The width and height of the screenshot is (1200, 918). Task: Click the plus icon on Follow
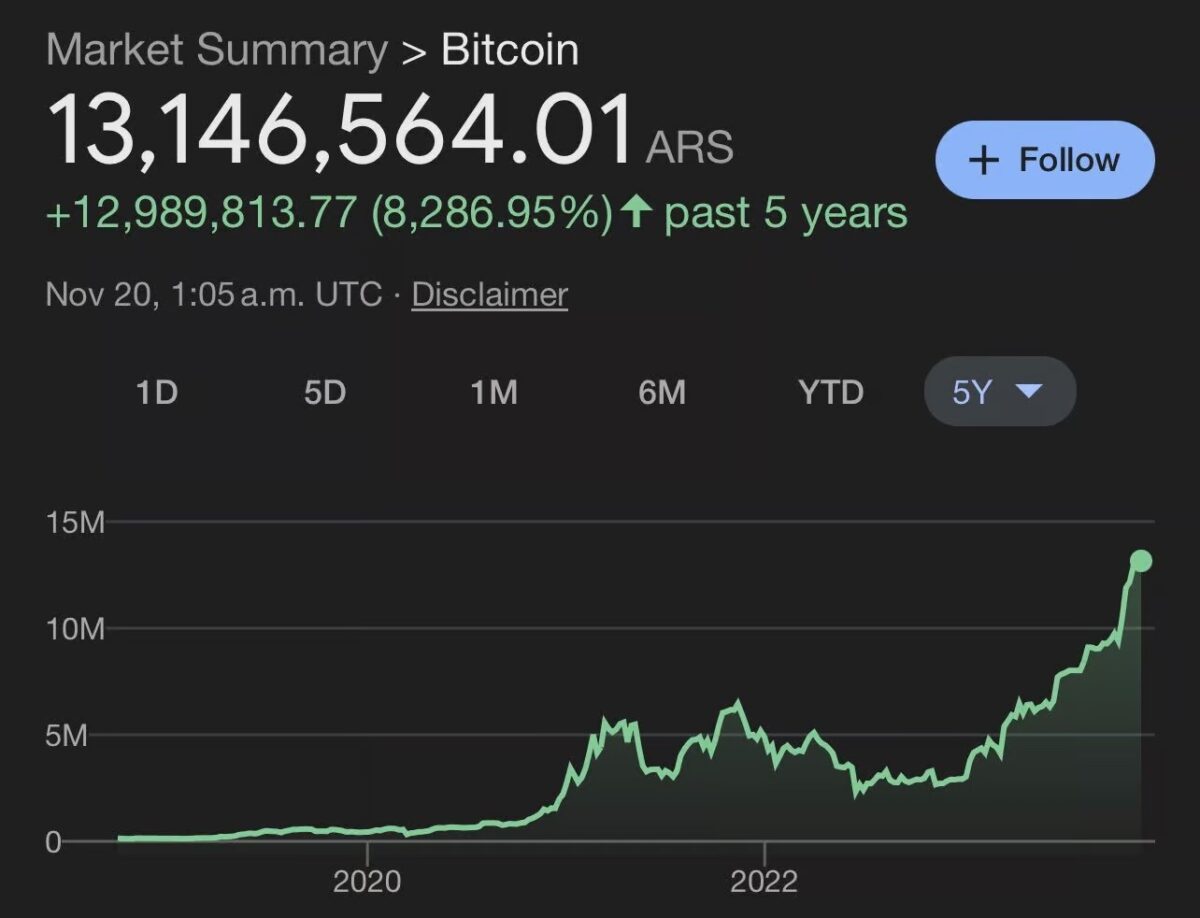point(985,160)
